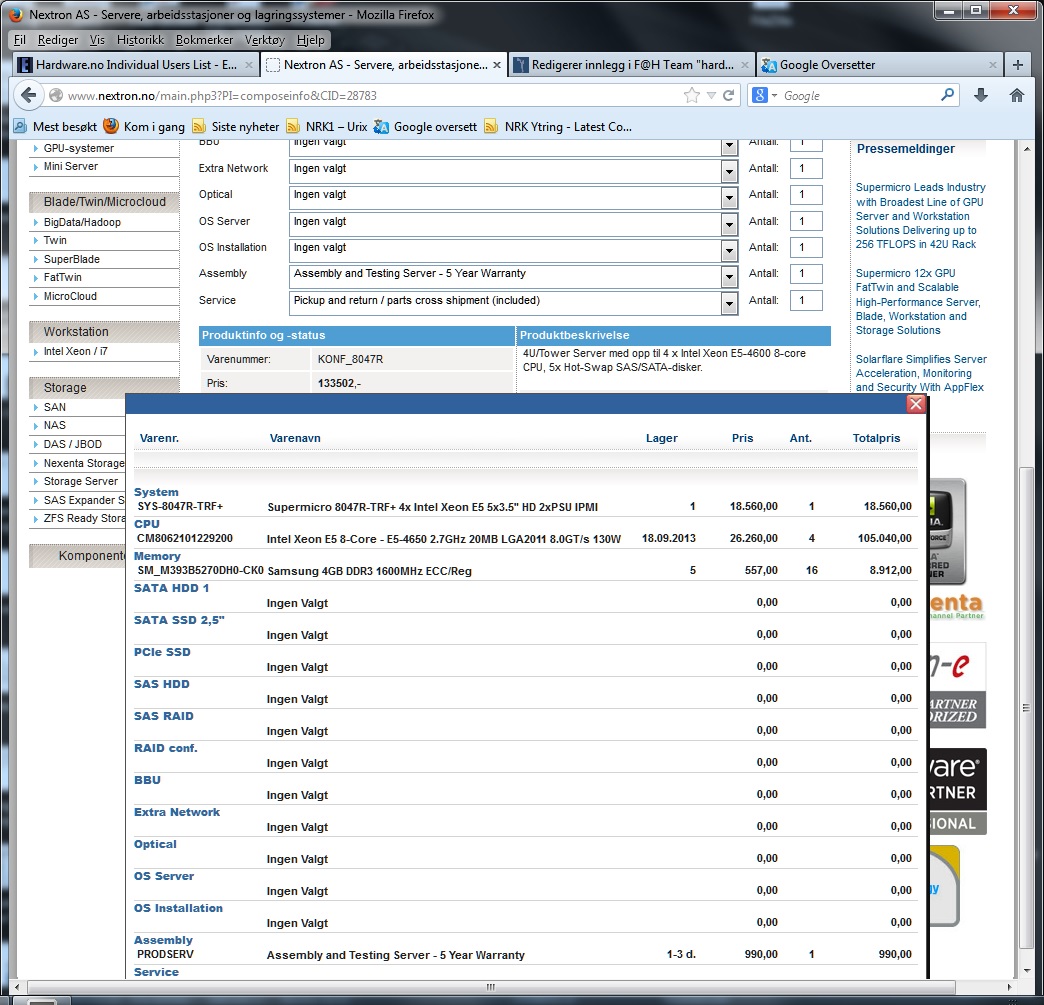Open a new tab with the plus button
The width and height of the screenshot is (1044, 1005).
[x=1017, y=65]
